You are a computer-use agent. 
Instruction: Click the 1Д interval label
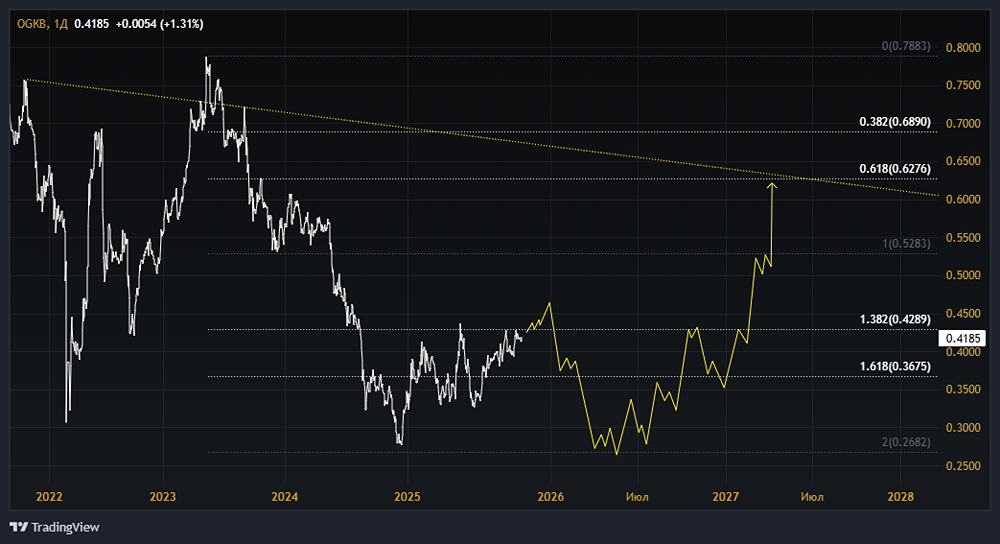61,24
